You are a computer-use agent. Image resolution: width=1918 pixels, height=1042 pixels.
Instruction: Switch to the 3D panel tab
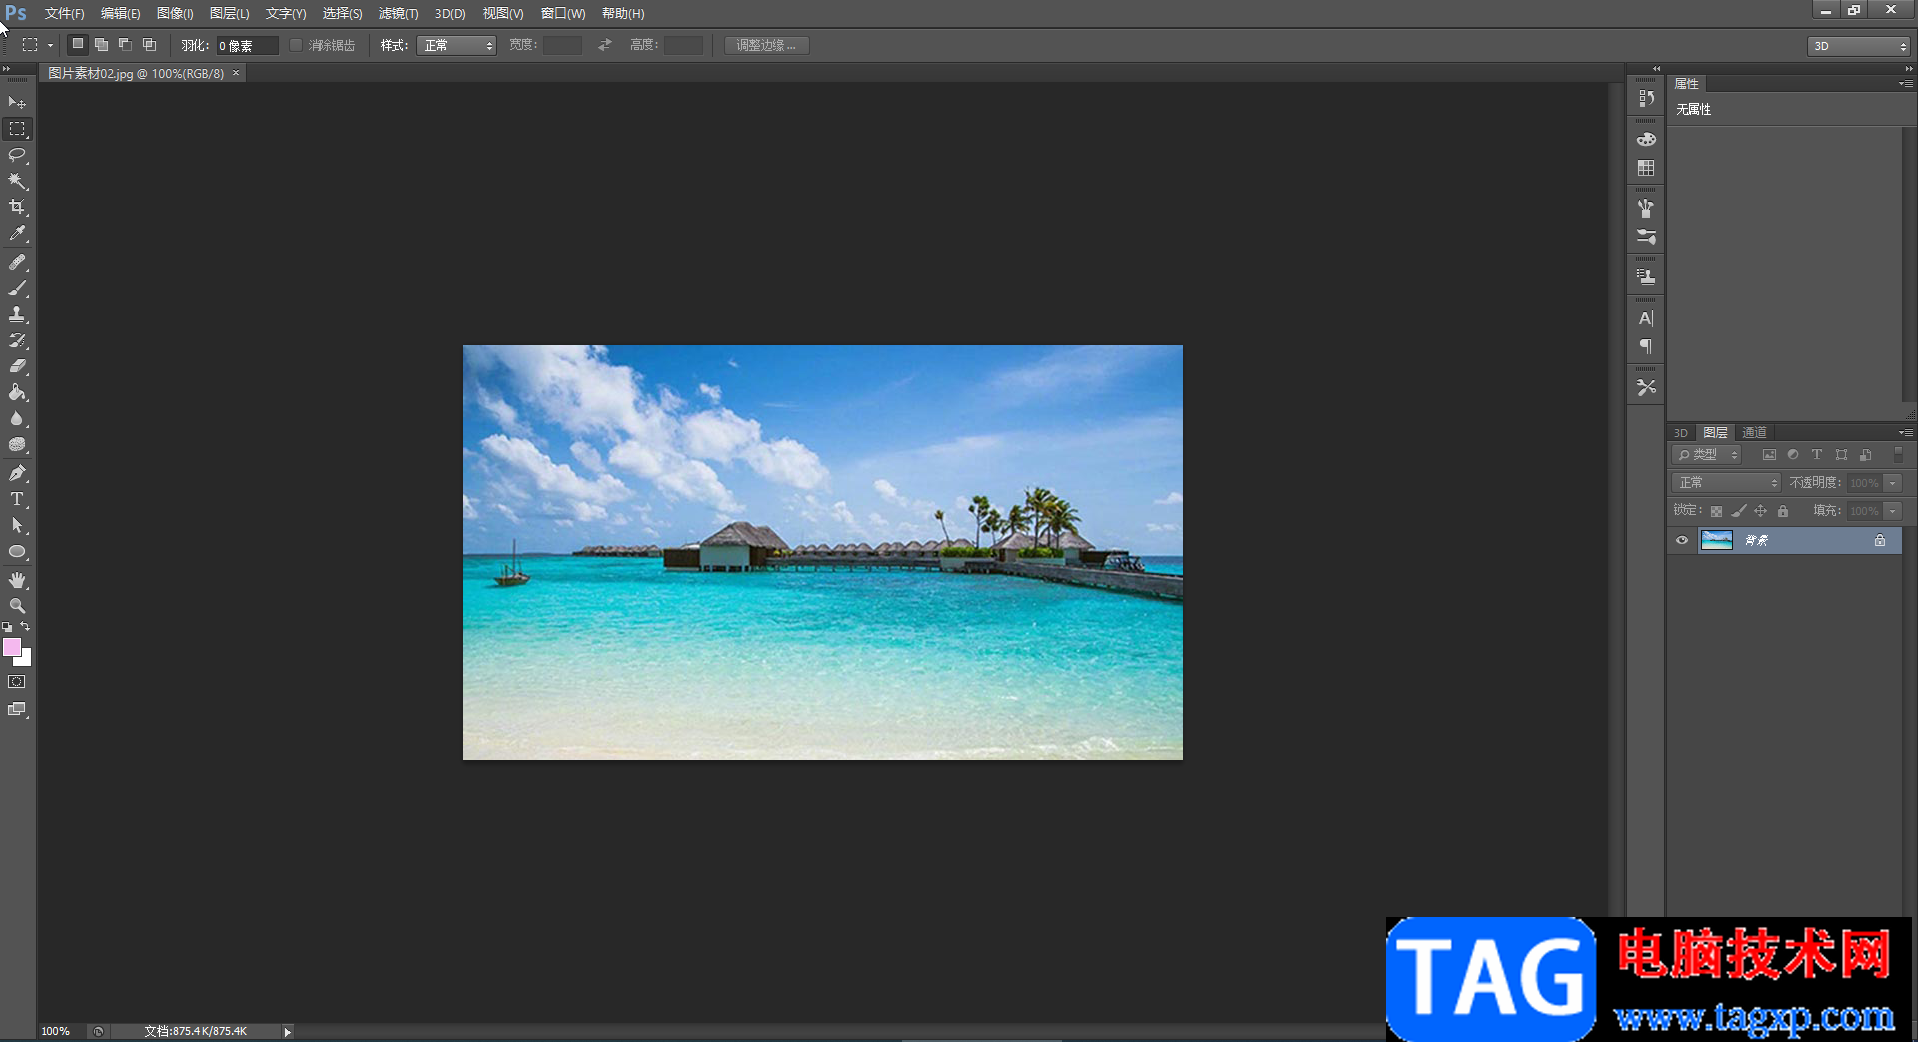[x=1681, y=433]
